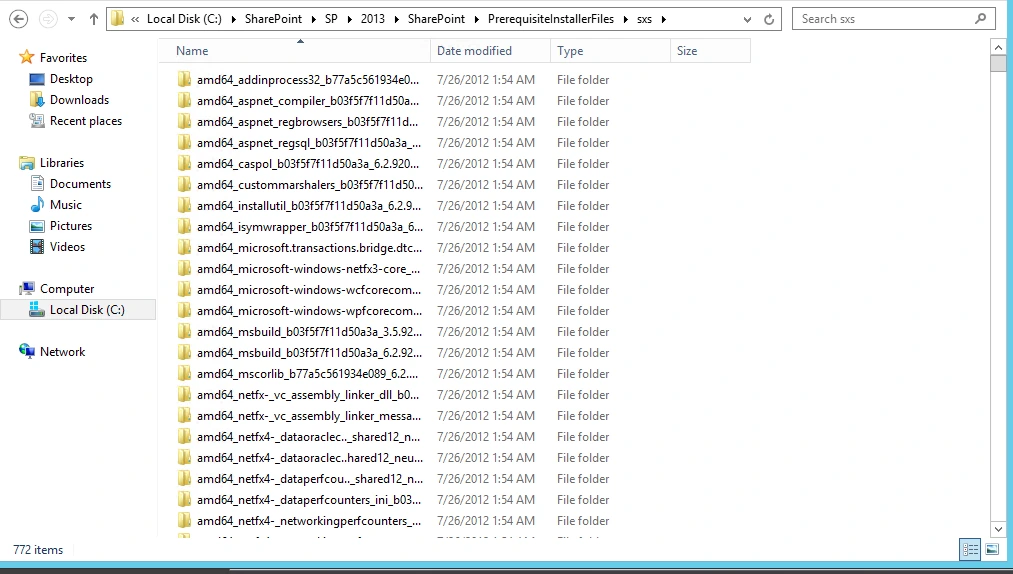Select the 'SP' breadcrumb segment
Image resolution: width=1013 pixels, height=574 pixels.
(331, 19)
